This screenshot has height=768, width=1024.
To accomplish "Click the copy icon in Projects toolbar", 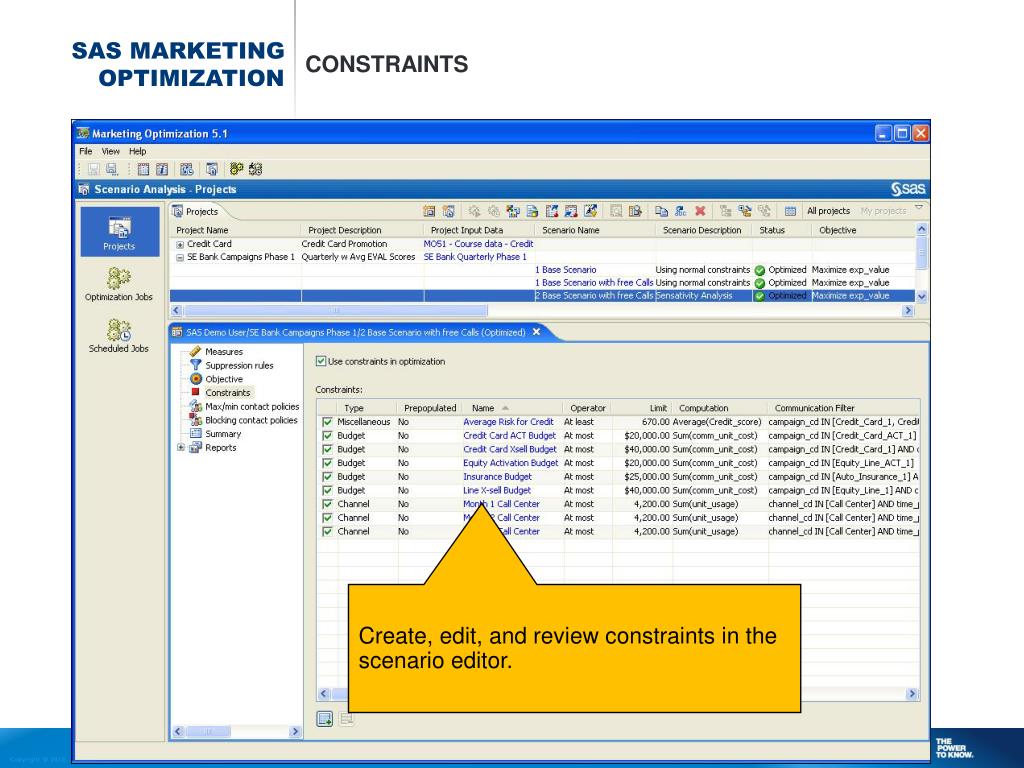I will [662, 211].
